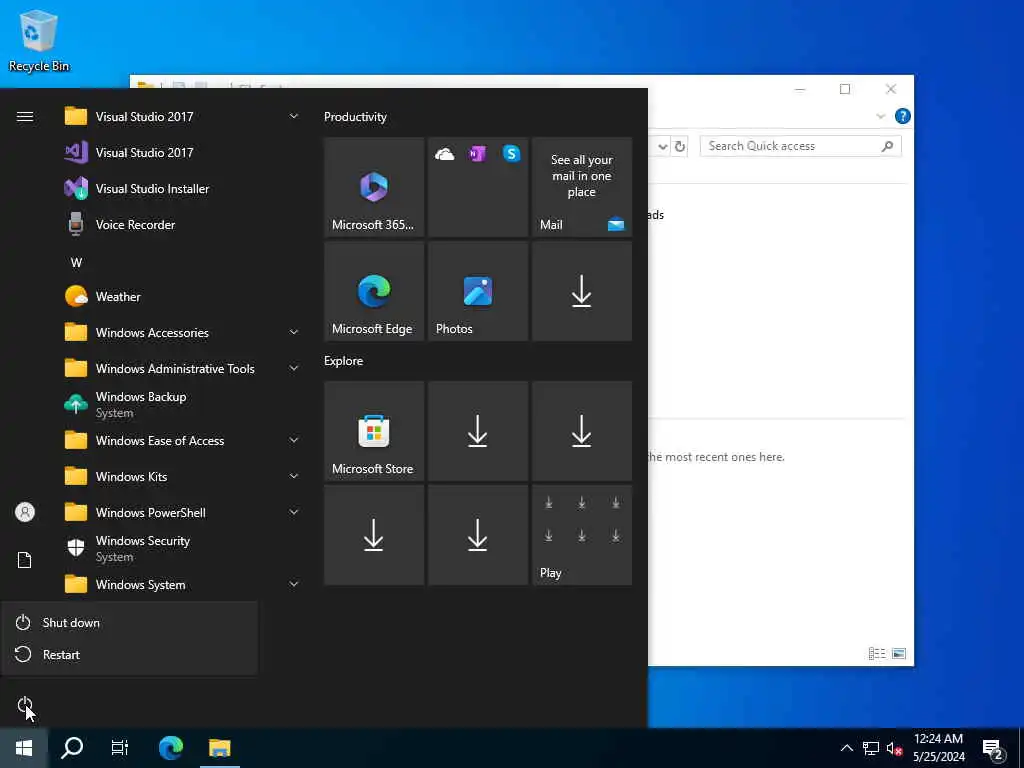
Task: Click the Power icon in Start
Action: (25, 705)
